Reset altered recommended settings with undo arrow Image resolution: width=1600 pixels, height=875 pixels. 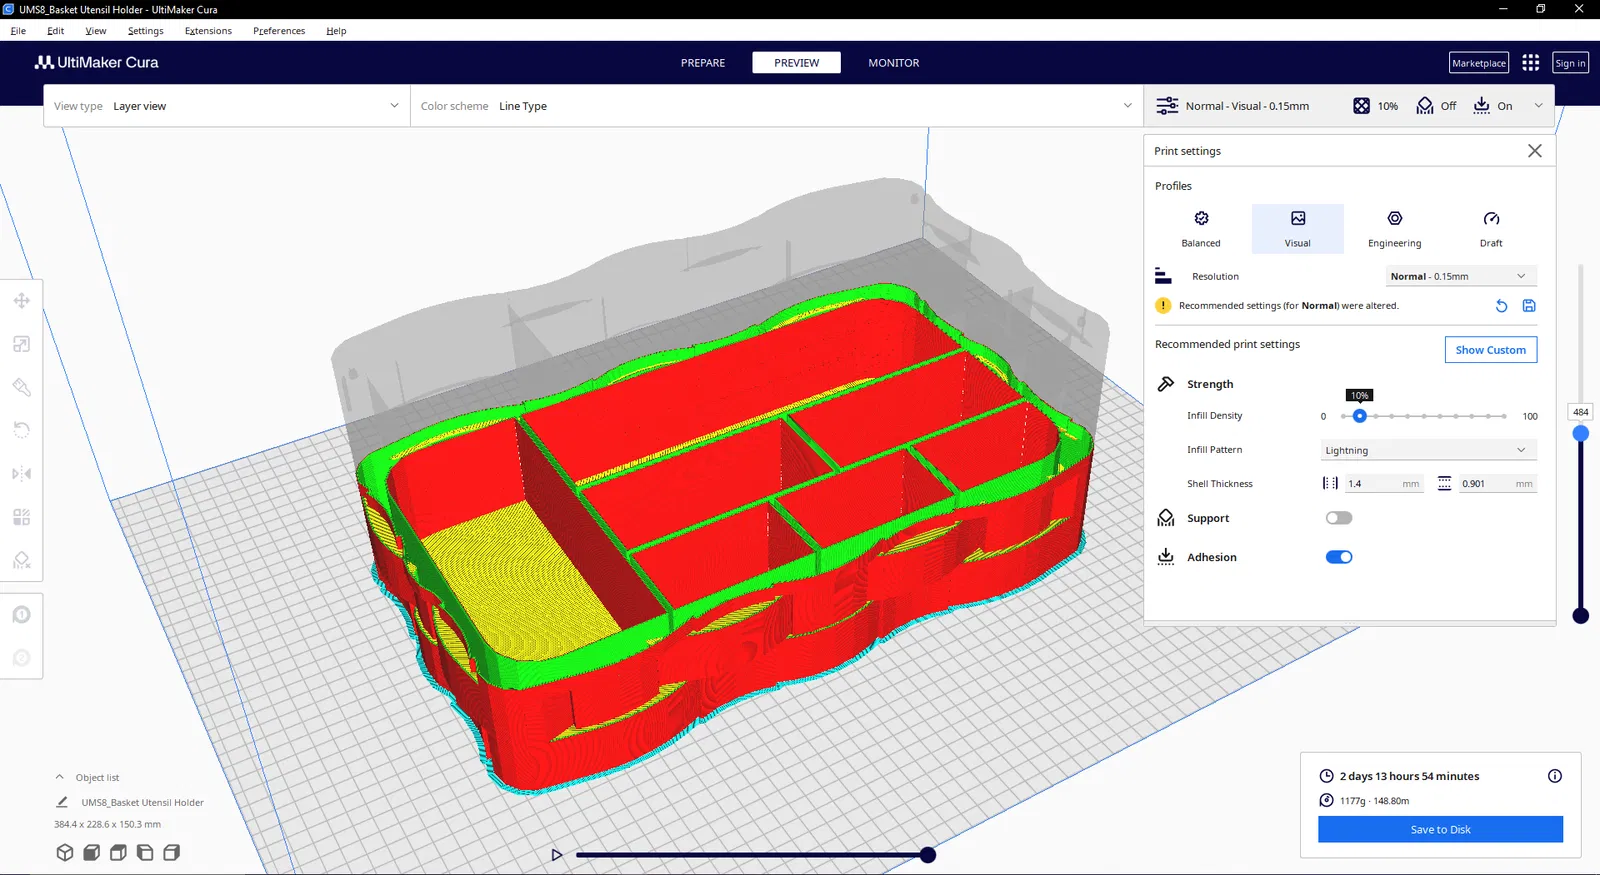pyautogui.click(x=1501, y=306)
